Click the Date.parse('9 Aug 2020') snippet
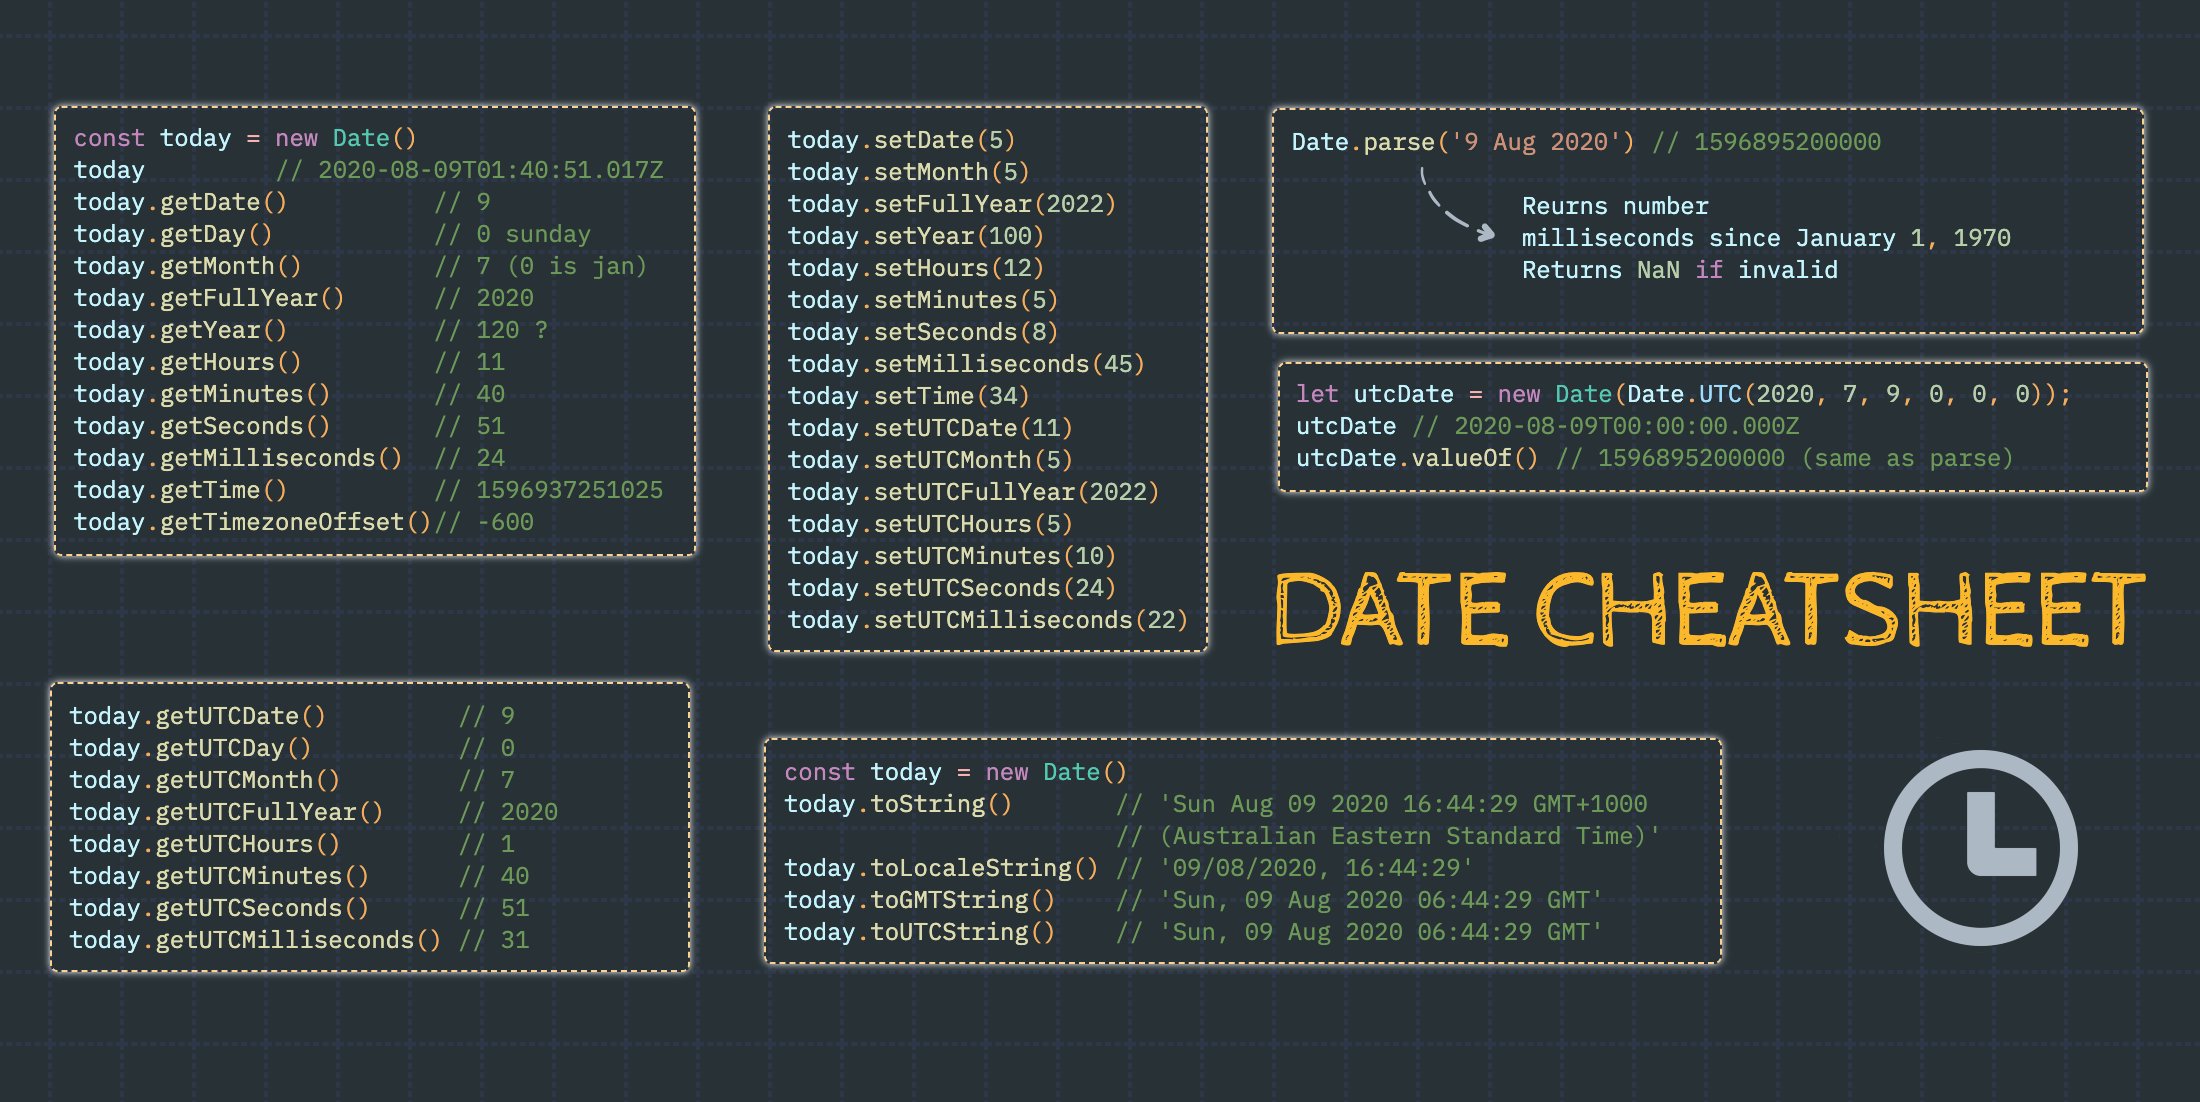This screenshot has height=1102, width=2200. point(1460,141)
